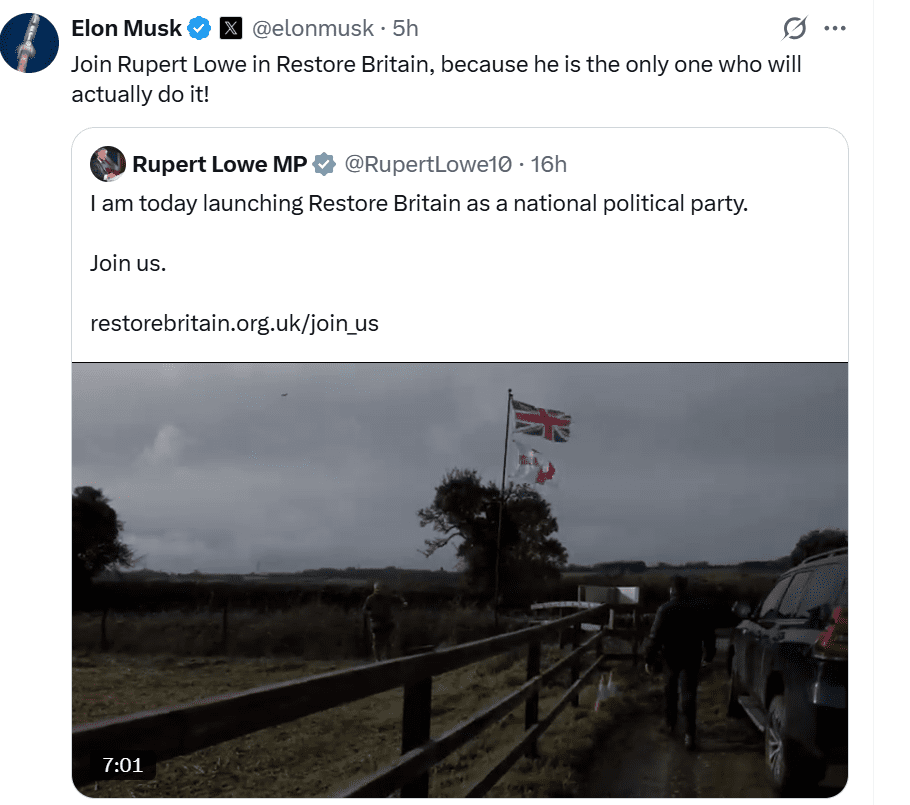The width and height of the screenshot is (910, 805).
Task: Open the 5h post timestamp
Action: click(405, 29)
